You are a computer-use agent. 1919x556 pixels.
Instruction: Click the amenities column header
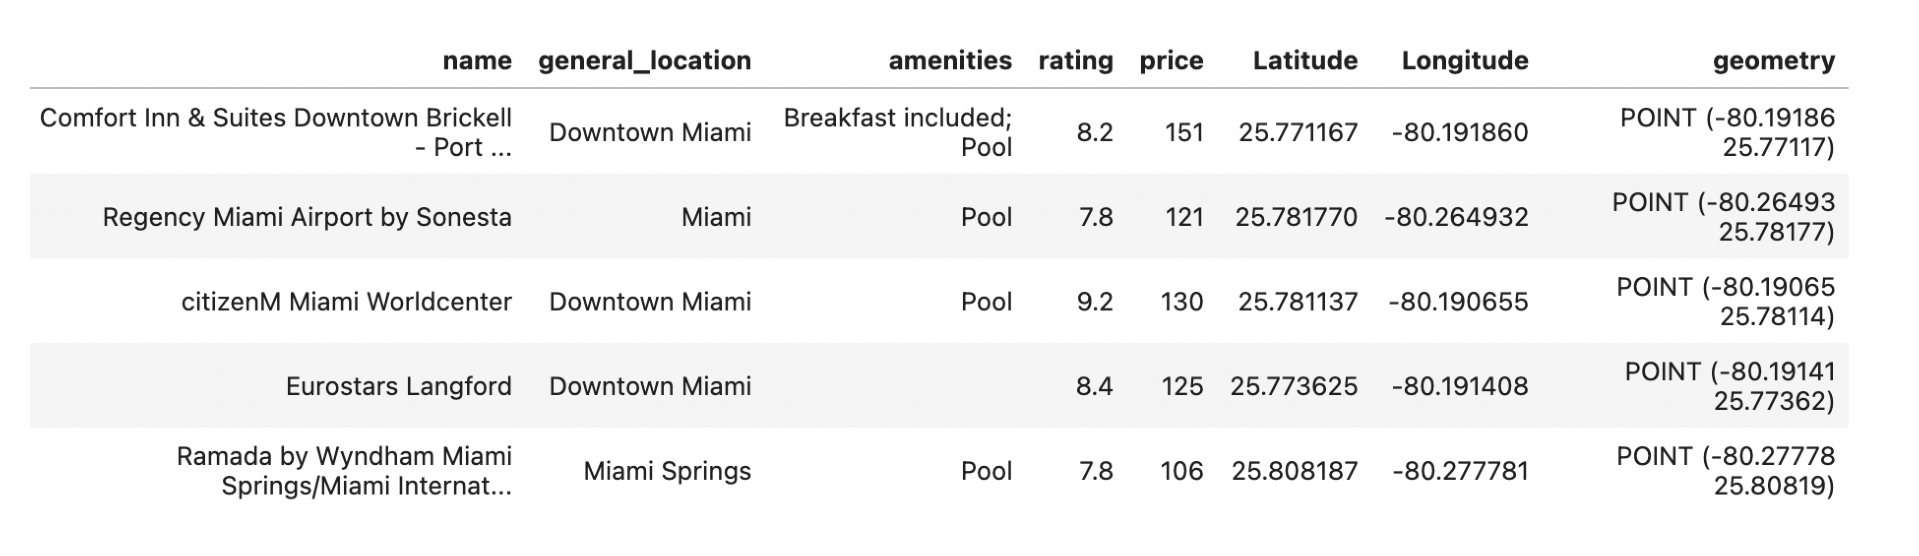click(x=949, y=61)
